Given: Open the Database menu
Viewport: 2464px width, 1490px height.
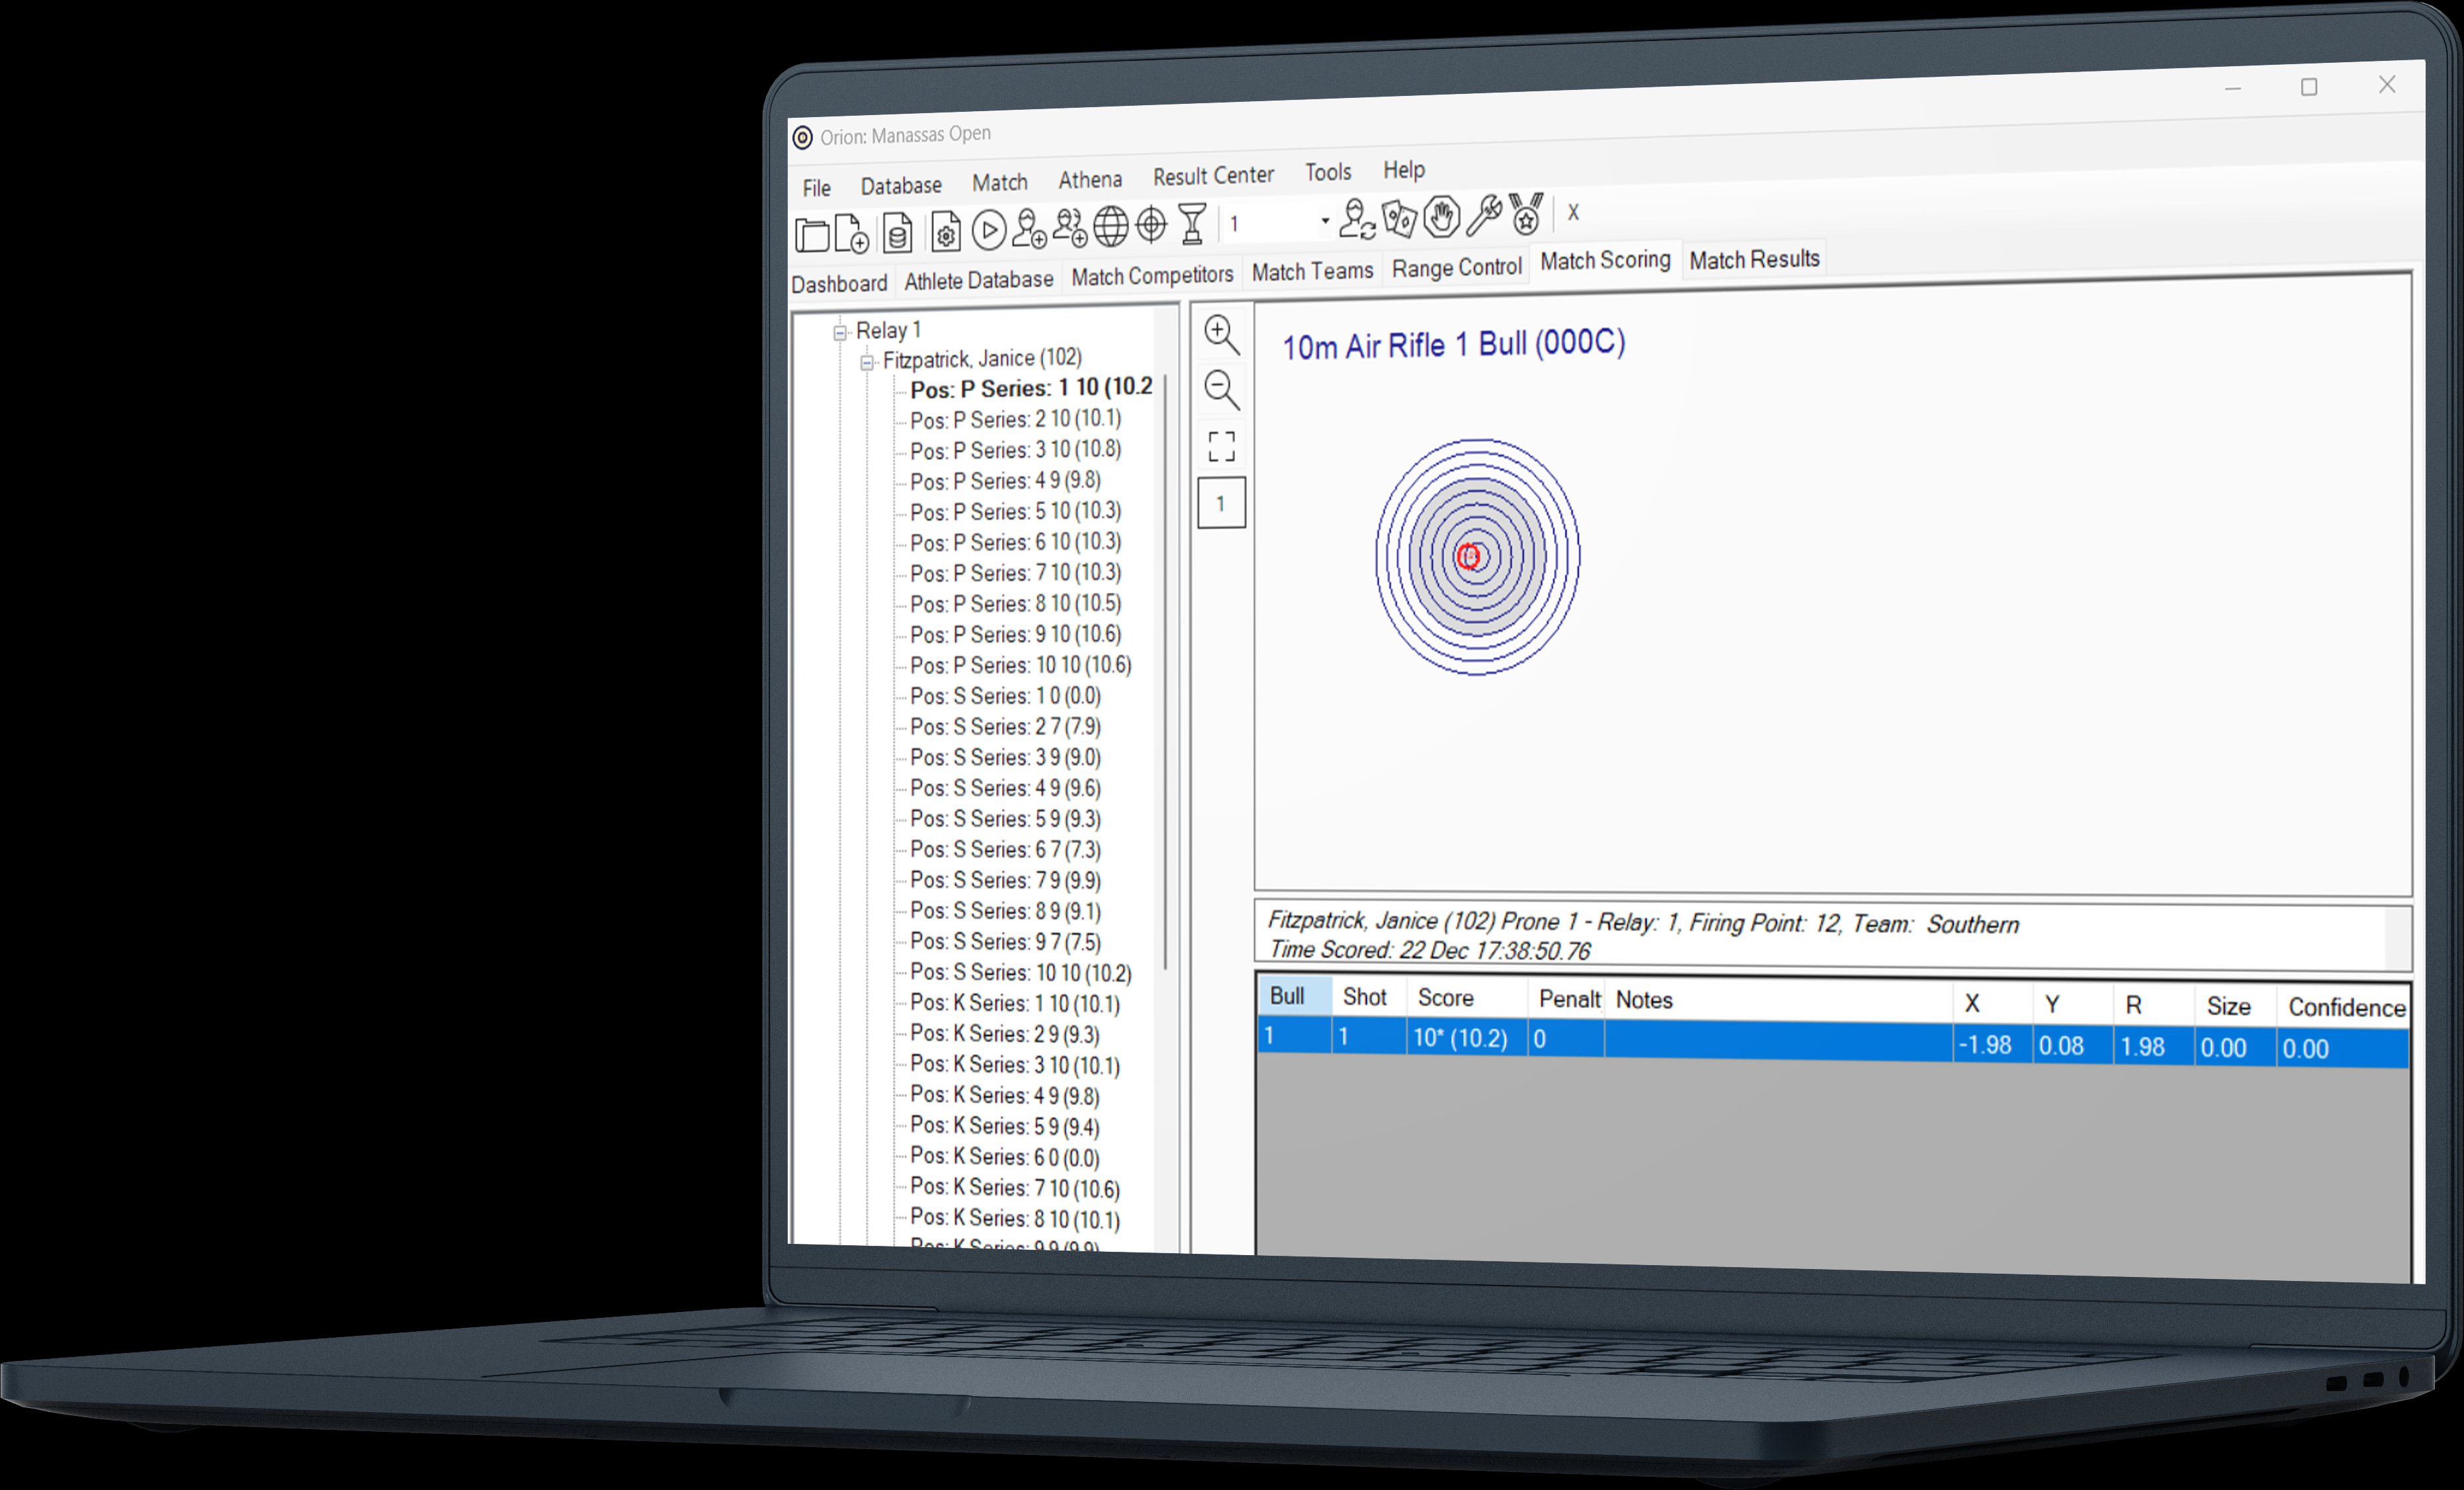Looking at the screenshot, I should [x=901, y=185].
